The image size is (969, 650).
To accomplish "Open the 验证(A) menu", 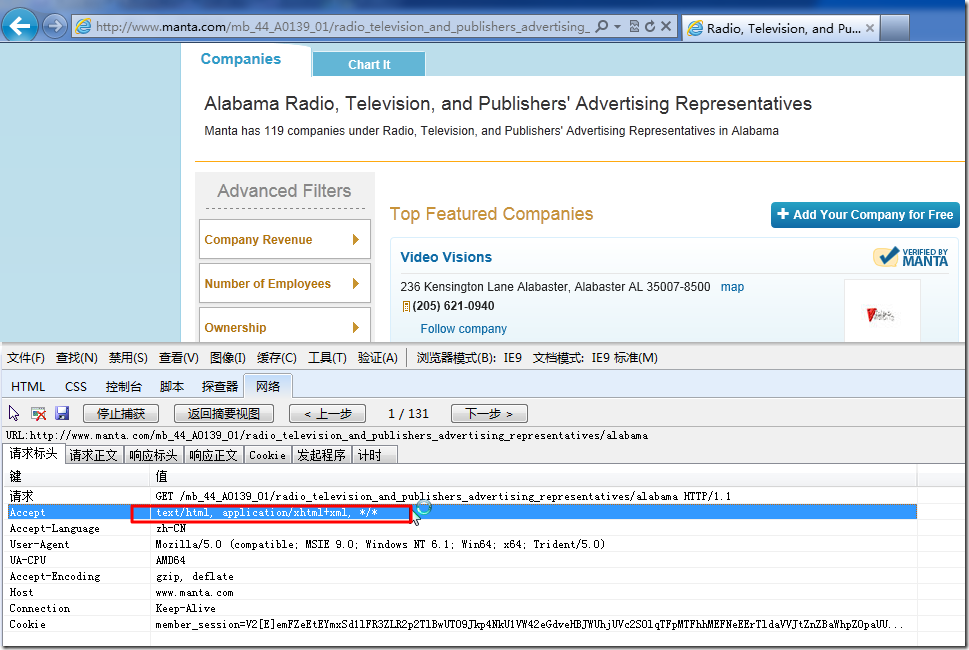I will (x=377, y=358).
